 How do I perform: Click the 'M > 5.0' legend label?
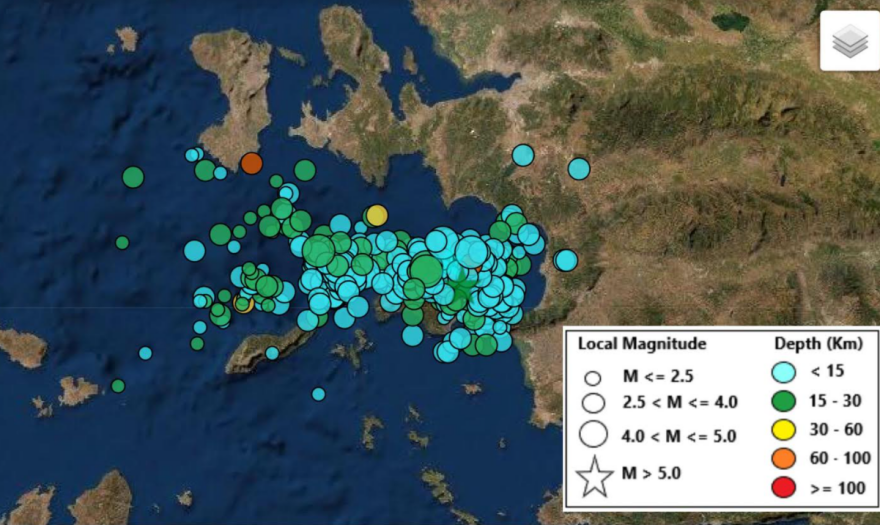click(651, 473)
